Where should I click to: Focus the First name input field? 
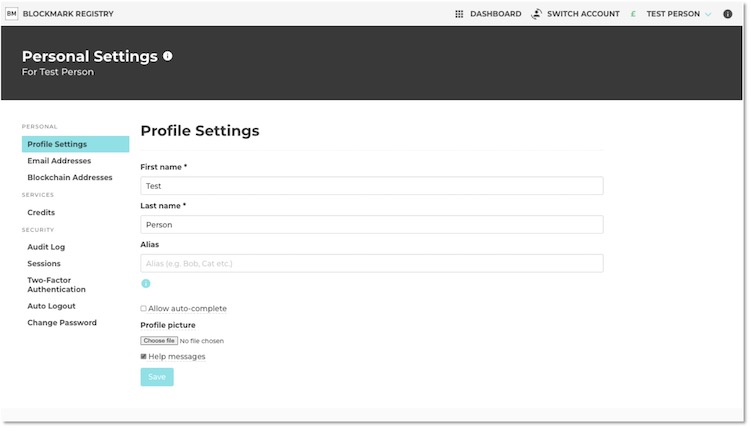pyautogui.click(x=371, y=186)
